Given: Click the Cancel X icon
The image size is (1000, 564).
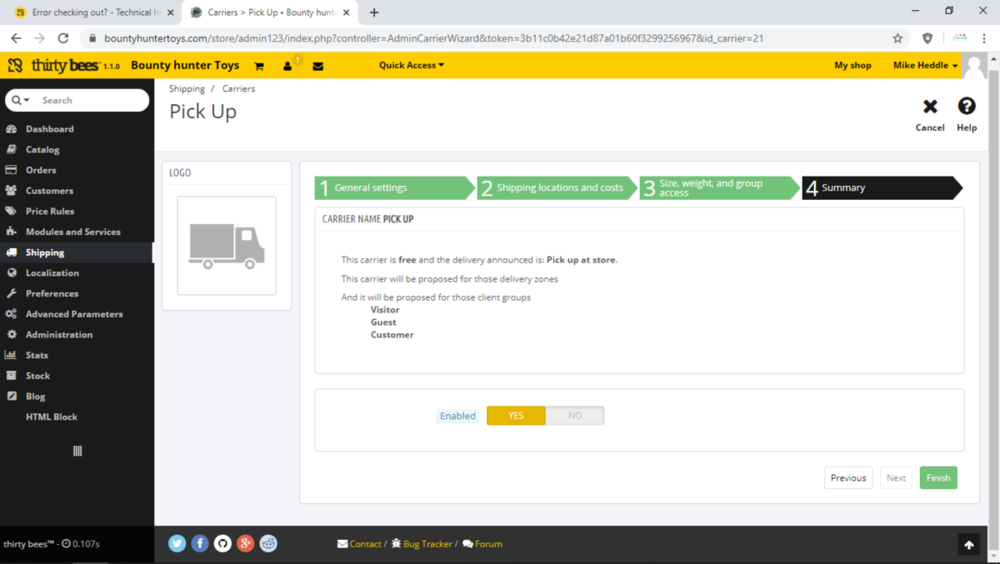Looking at the screenshot, I should (930, 107).
